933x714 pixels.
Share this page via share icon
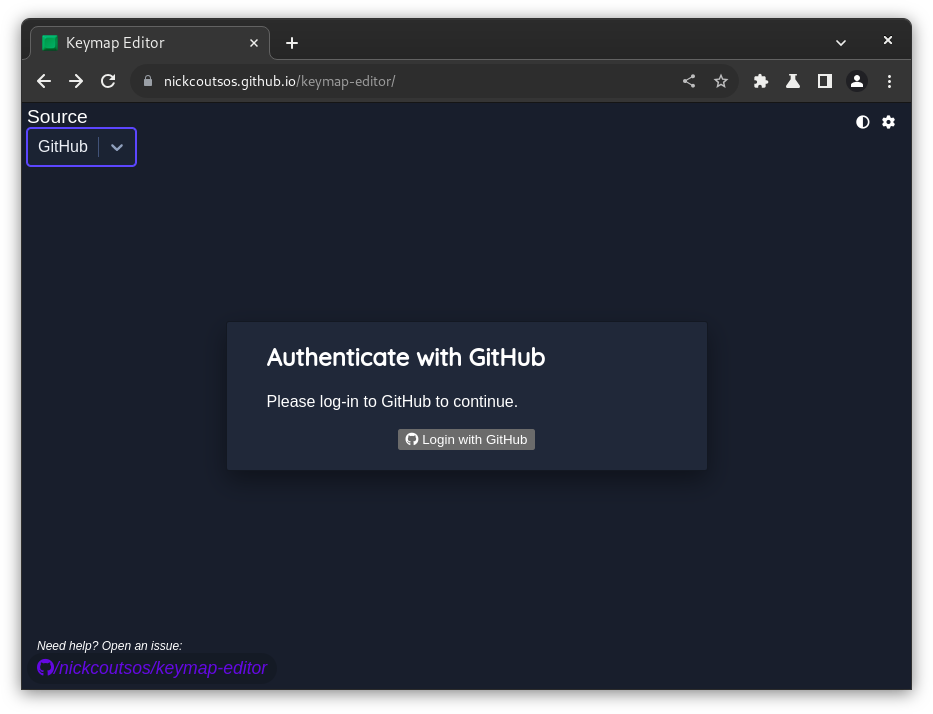click(689, 81)
